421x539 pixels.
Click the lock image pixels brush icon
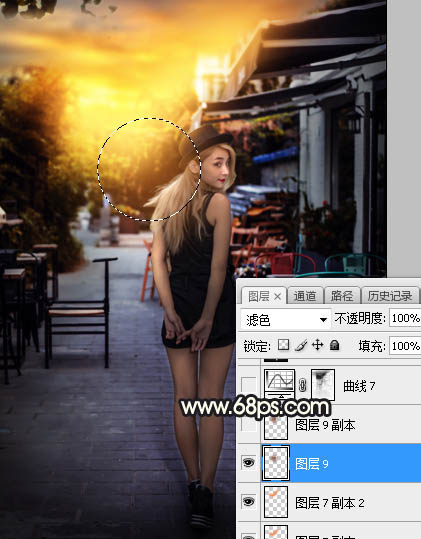pos(301,345)
